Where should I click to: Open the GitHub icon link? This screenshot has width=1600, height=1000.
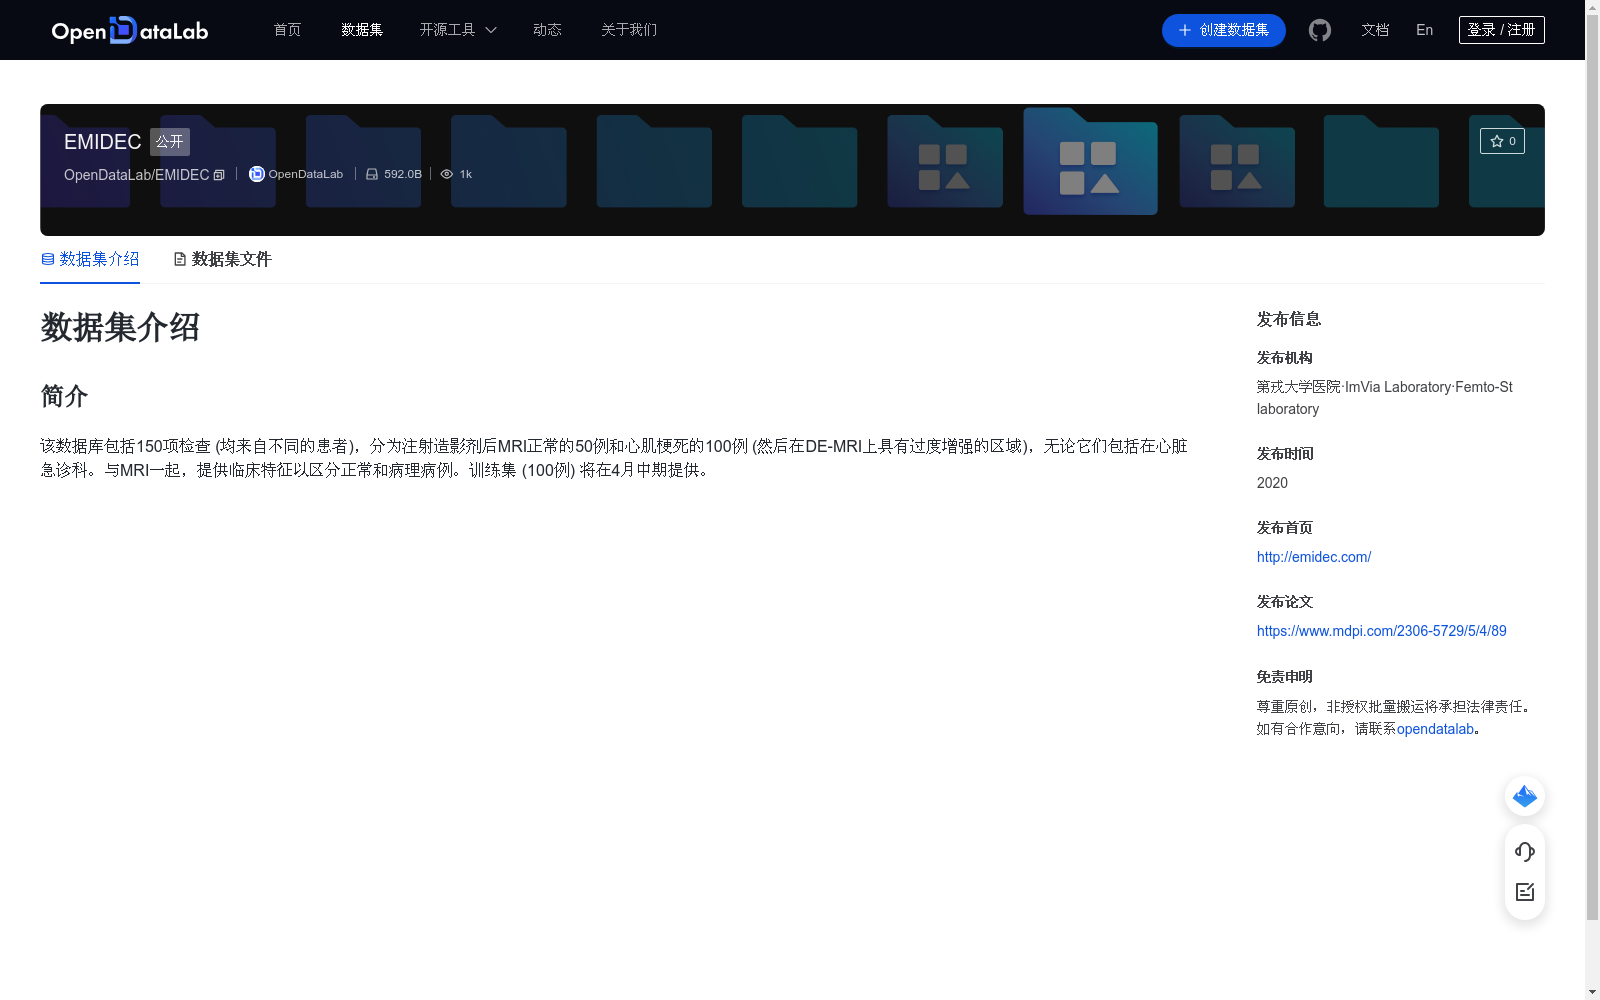tap(1320, 30)
